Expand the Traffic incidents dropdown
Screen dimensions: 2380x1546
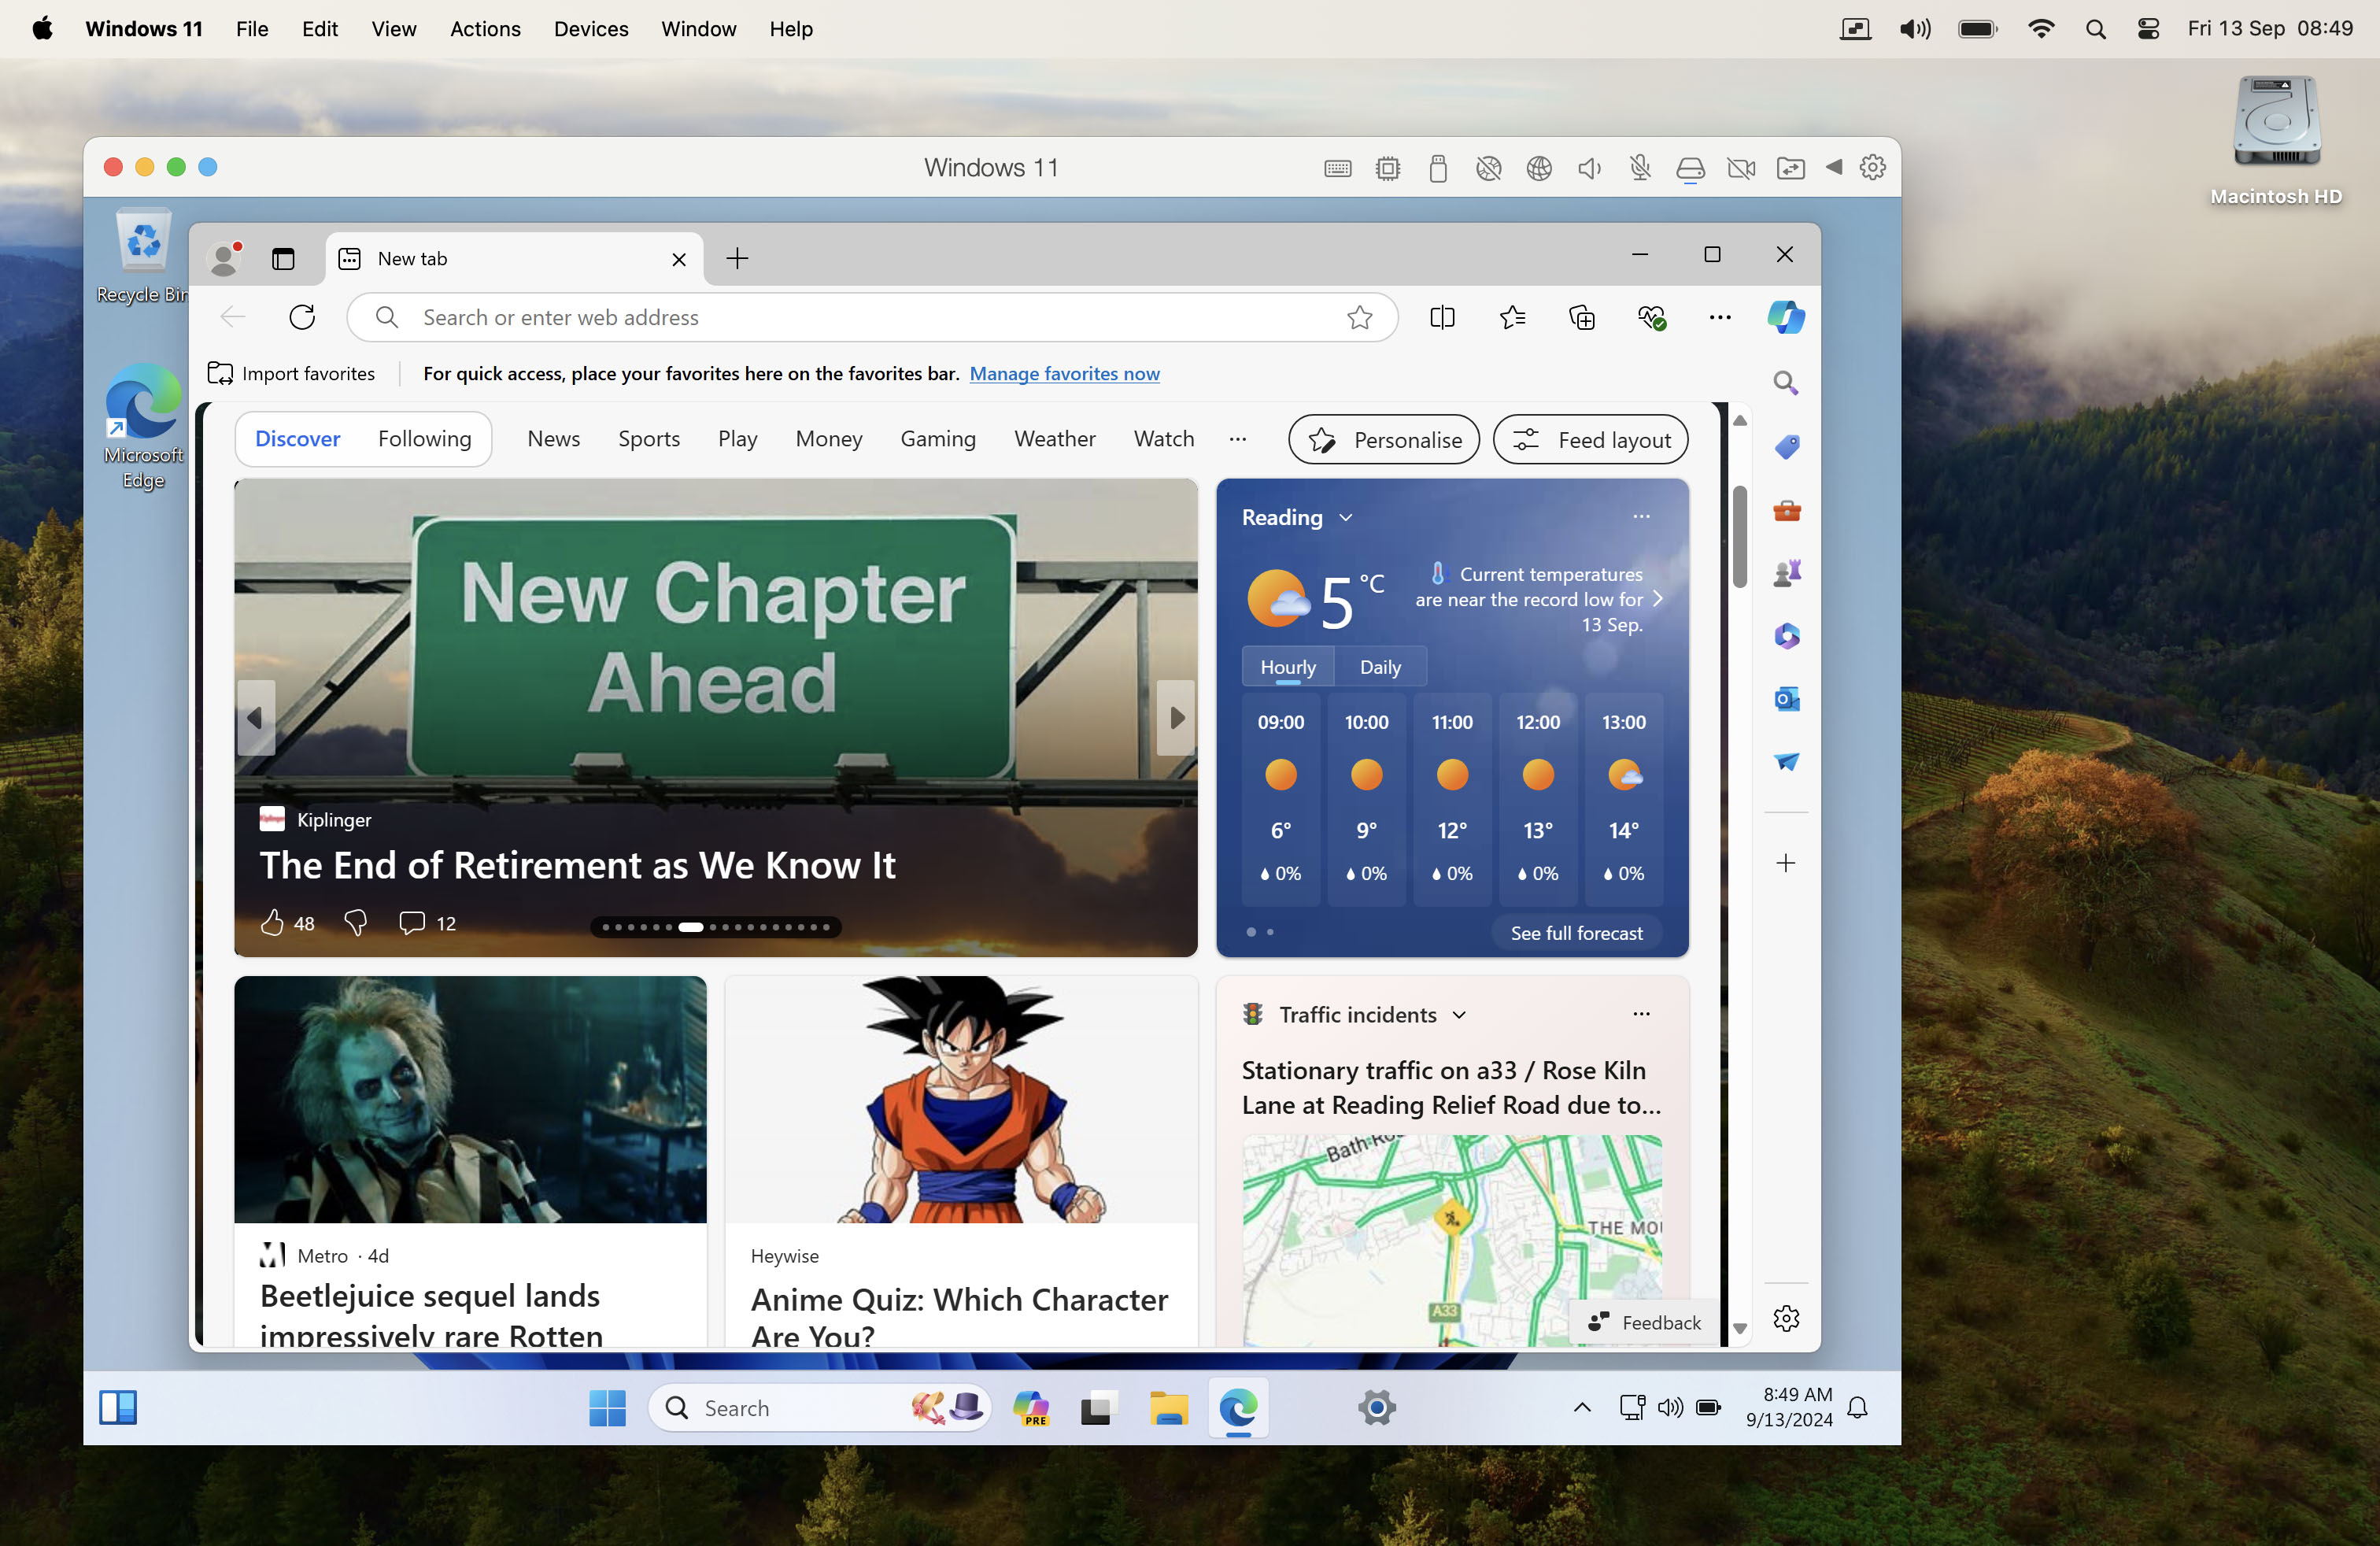[x=1460, y=1014]
